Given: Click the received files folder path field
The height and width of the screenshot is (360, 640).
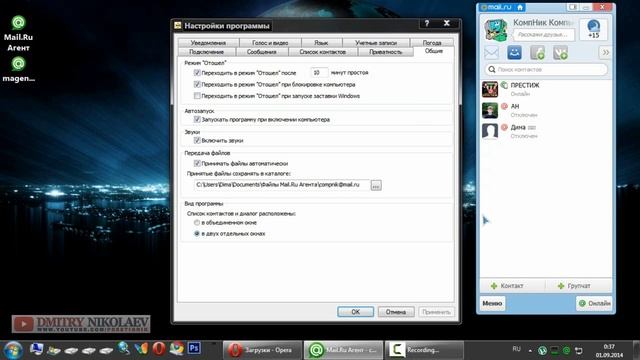Looking at the screenshot, I should [x=282, y=185].
